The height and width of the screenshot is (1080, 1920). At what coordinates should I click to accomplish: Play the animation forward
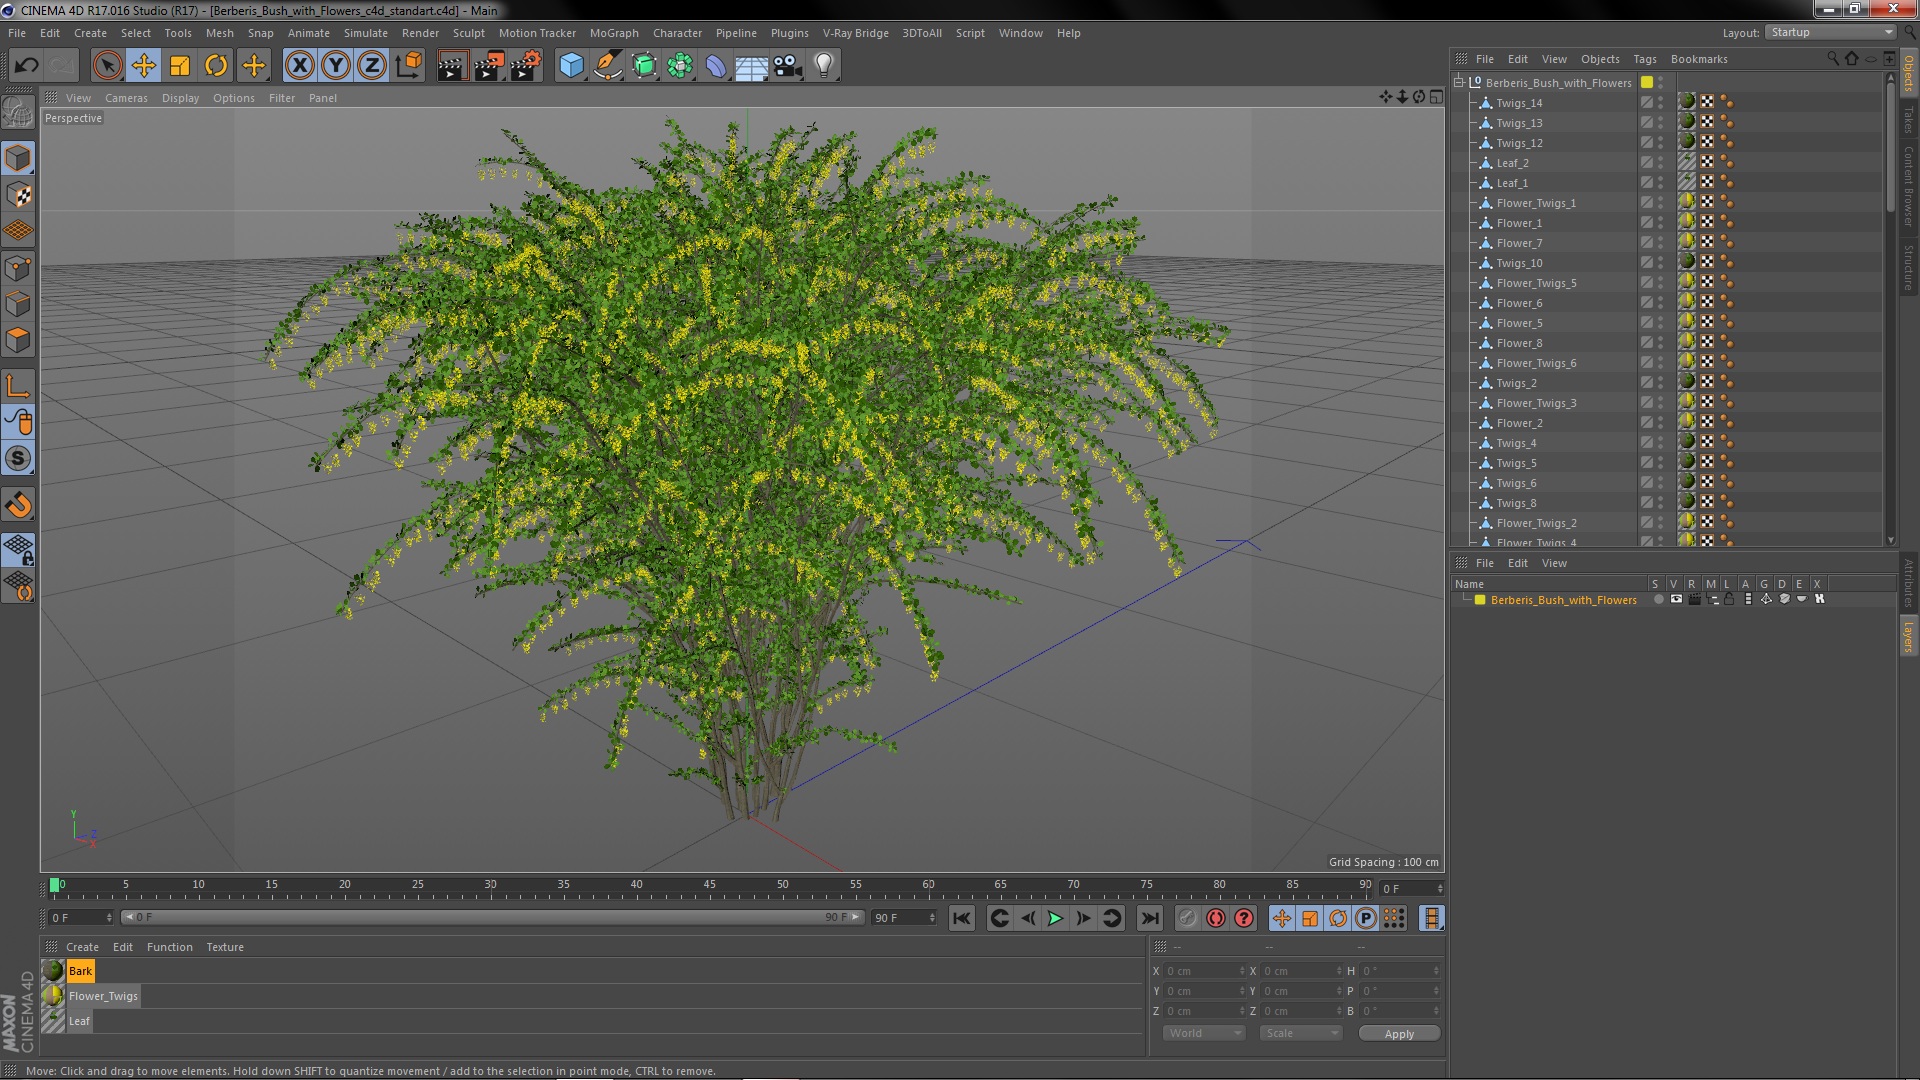(x=1055, y=918)
